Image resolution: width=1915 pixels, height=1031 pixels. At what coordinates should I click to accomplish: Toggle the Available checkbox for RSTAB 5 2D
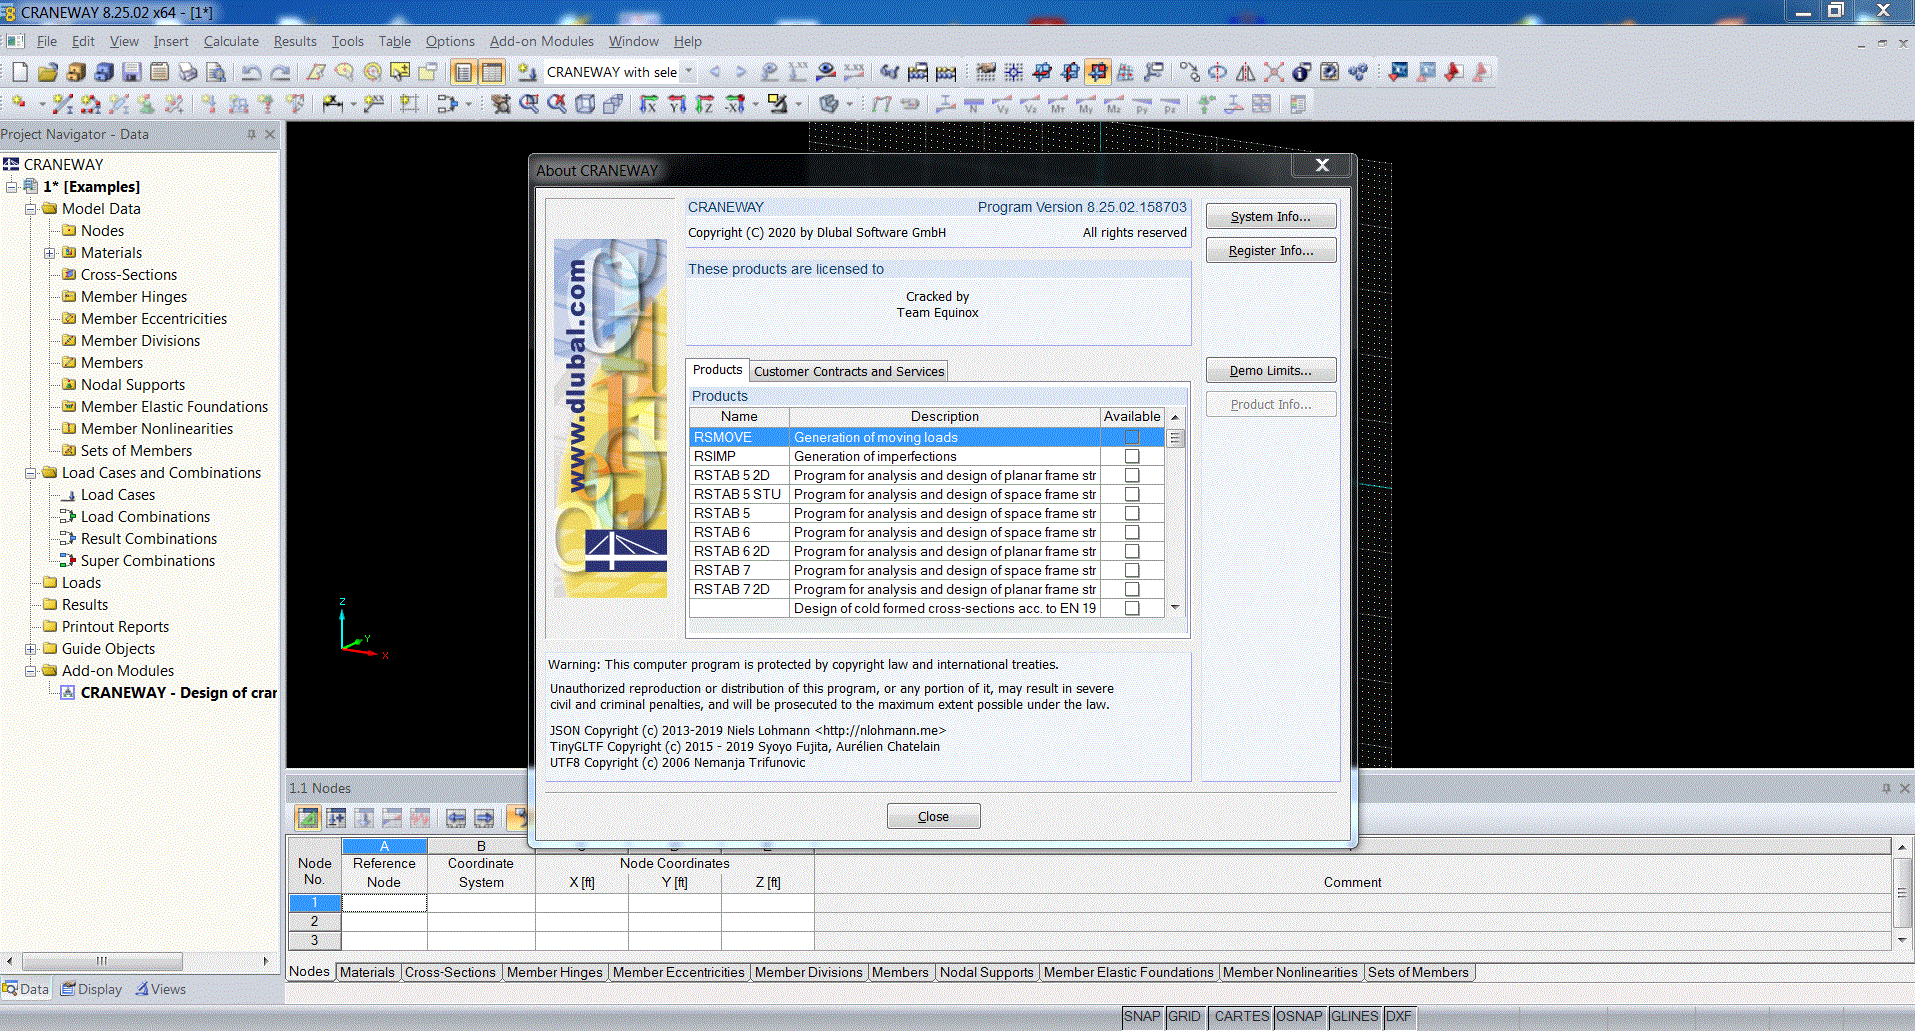click(1132, 475)
